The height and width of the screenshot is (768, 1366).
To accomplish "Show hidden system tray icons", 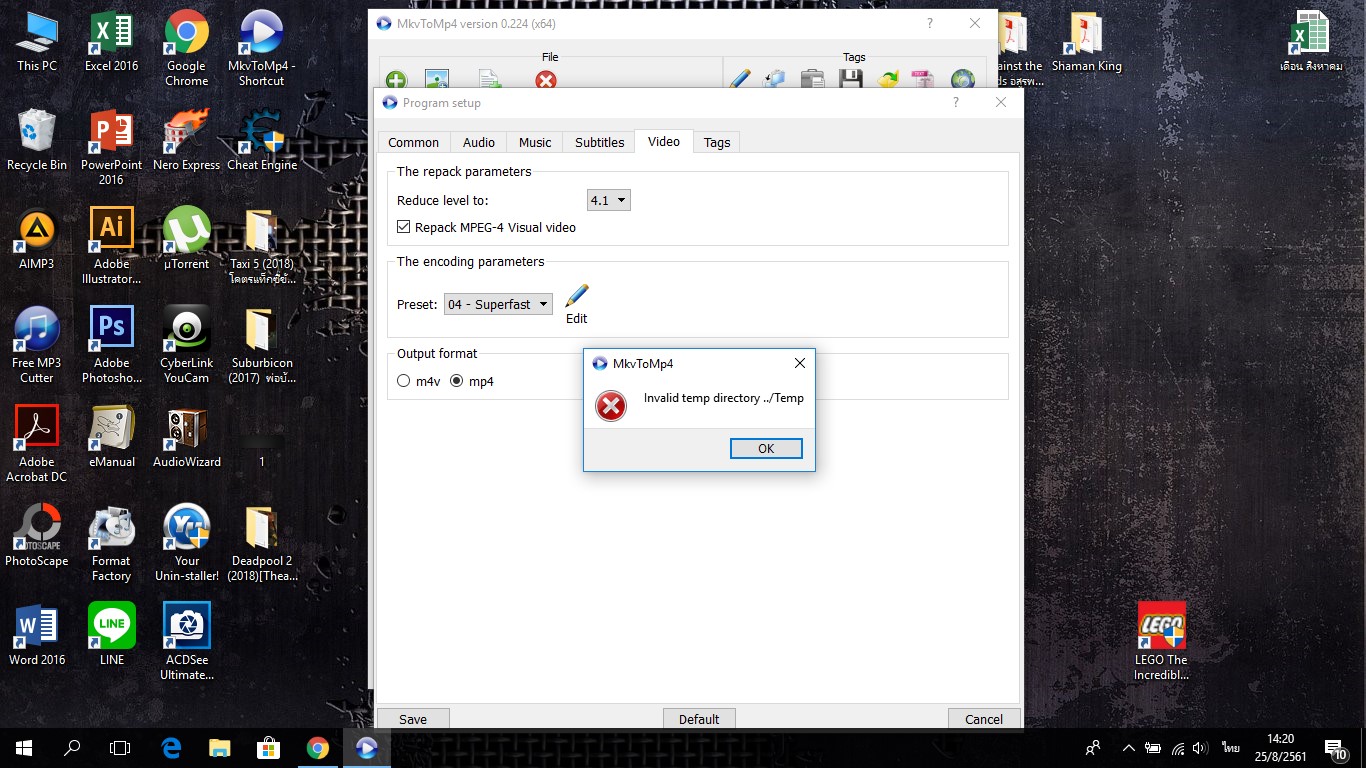I will click(x=1128, y=748).
